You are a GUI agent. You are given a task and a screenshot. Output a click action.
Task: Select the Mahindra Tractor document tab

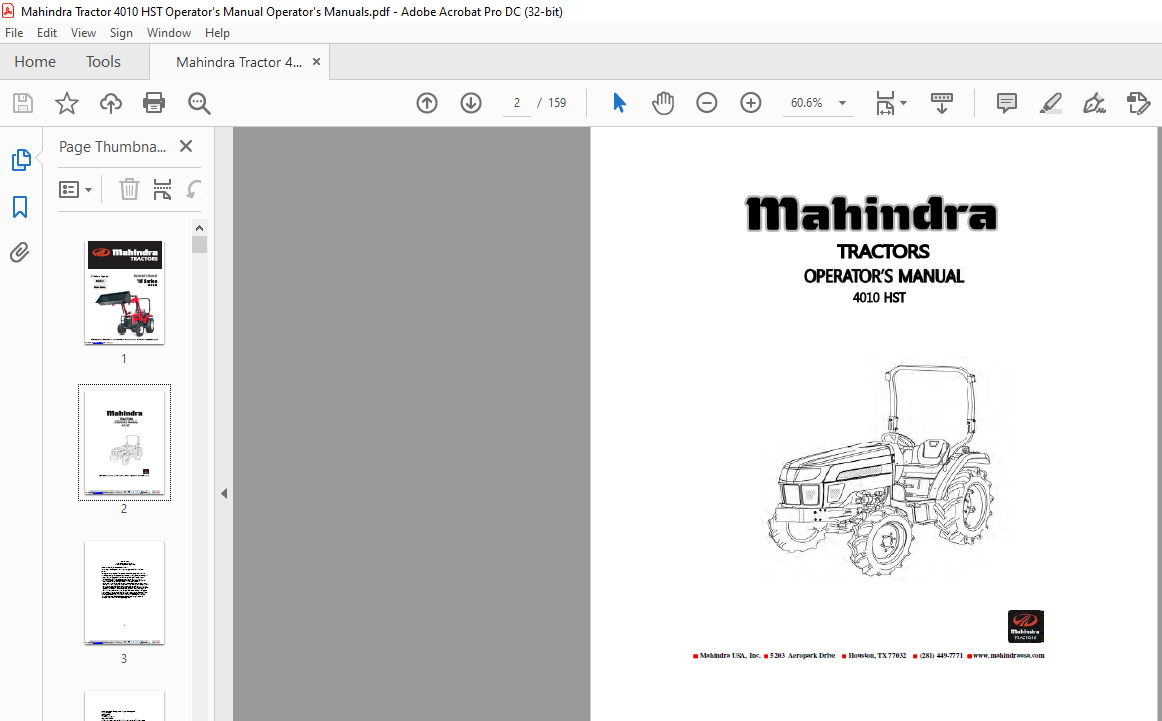(x=239, y=62)
